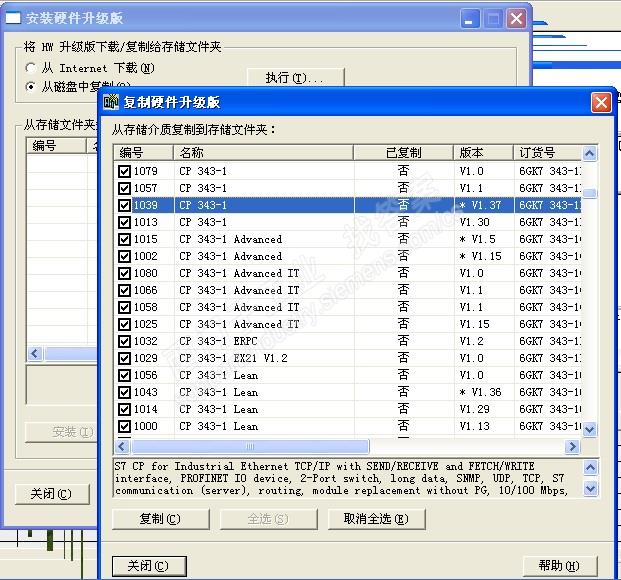Image resolution: width=621 pixels, height=580 pixels.
Task: Select the 从磁盘中复制 radio button
Action: (30, 86)
